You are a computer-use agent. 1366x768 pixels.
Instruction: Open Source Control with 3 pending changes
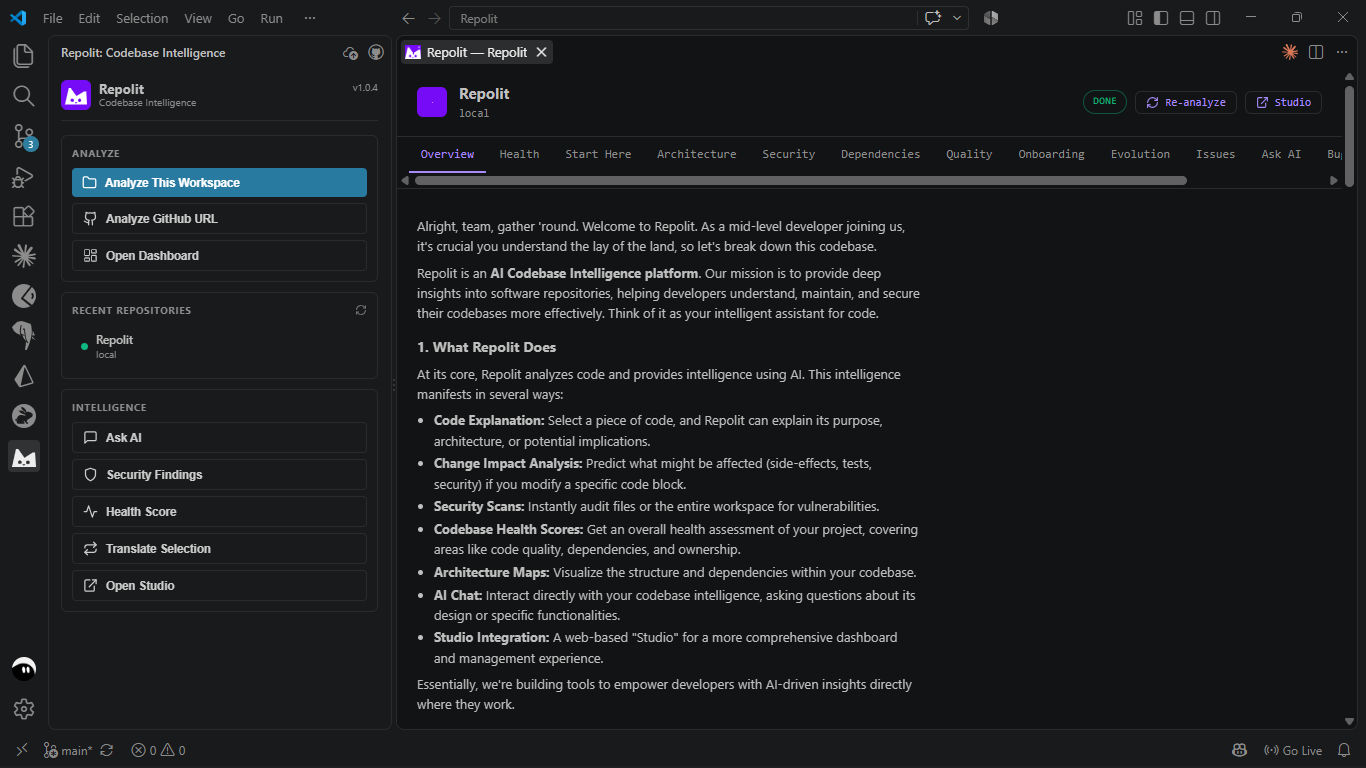(x=24, y=137)
